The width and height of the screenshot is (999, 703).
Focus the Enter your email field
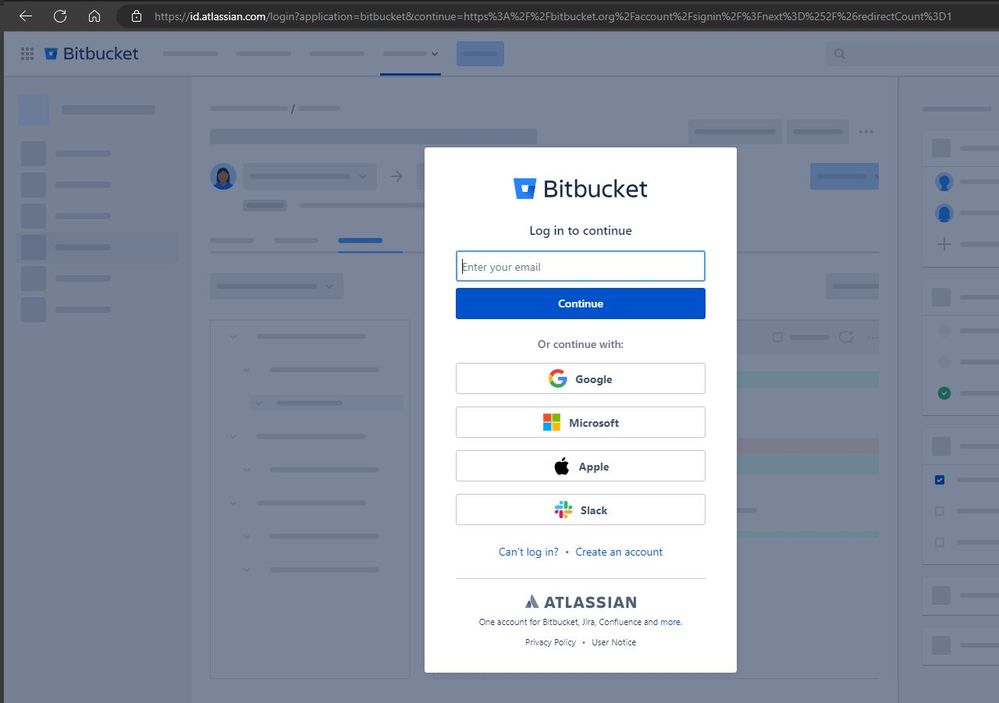pyautogui.click(x=580, y=266)
